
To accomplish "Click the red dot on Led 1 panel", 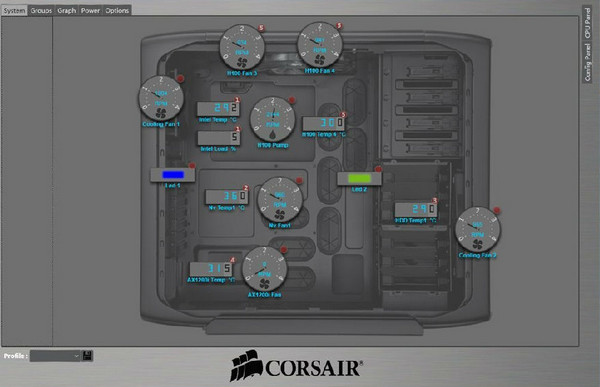I will [x=192, y=165].
